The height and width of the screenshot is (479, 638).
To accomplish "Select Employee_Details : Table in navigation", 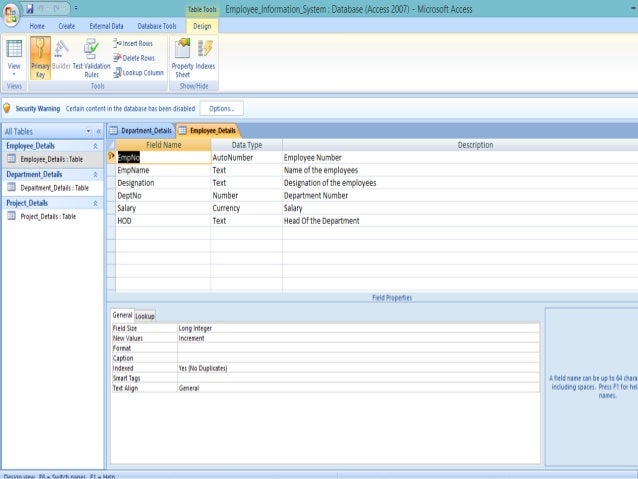I will pos(52,159).
